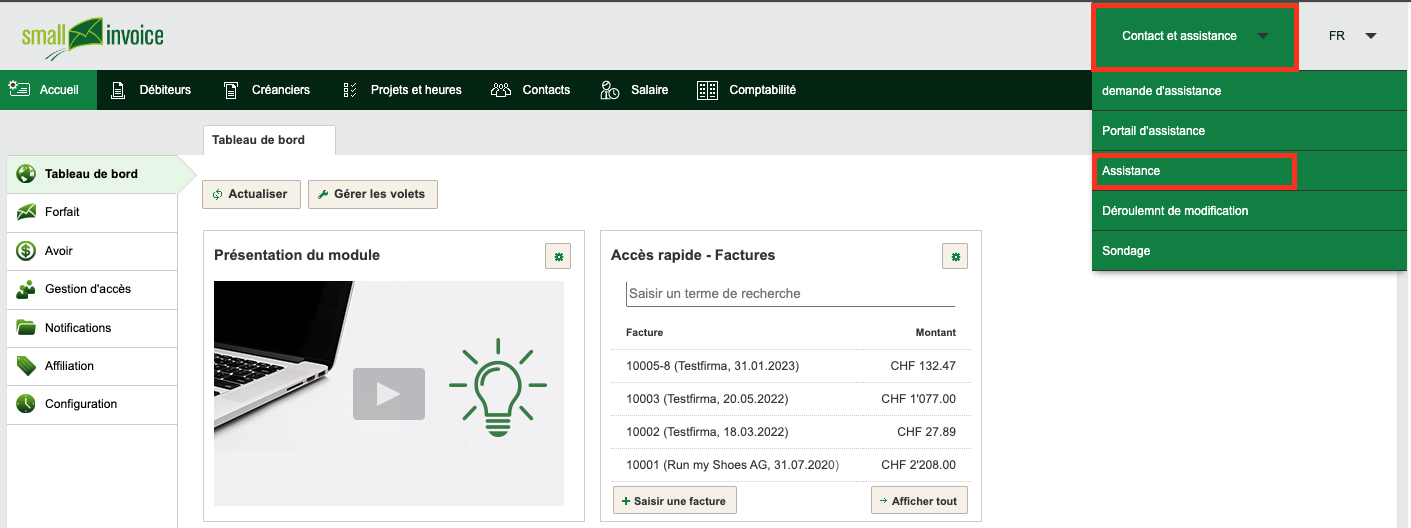Play the module presentation video
Image resolution: width=1411 pixels, height=528 pixels.
point(389,394)
